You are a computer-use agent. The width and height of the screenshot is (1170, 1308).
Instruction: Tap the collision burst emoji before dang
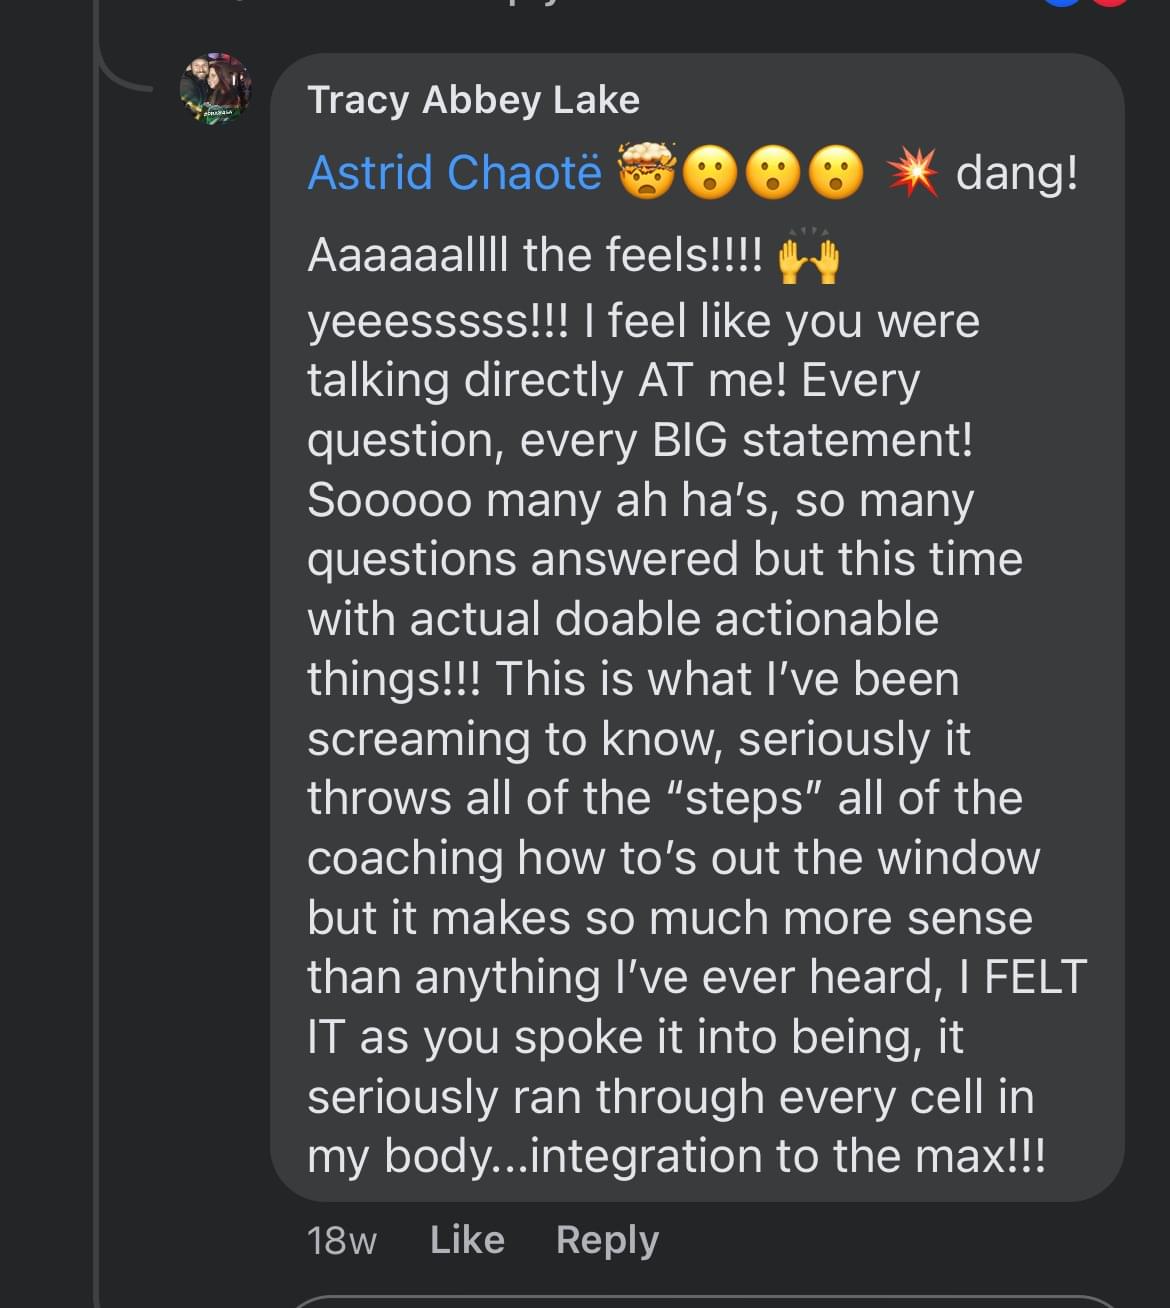pyautogui.click(x=913, y=172)
